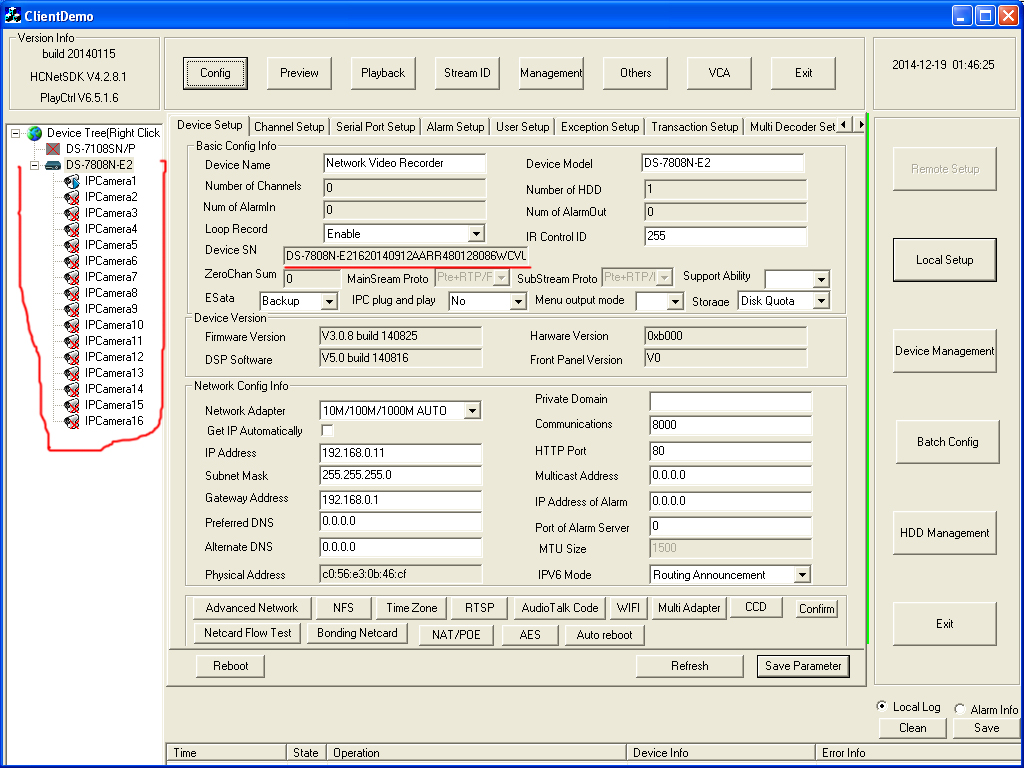Click the DS-7108SN/P offline device icon
The width and height of the screenshot is (1024, 768).
53,149
